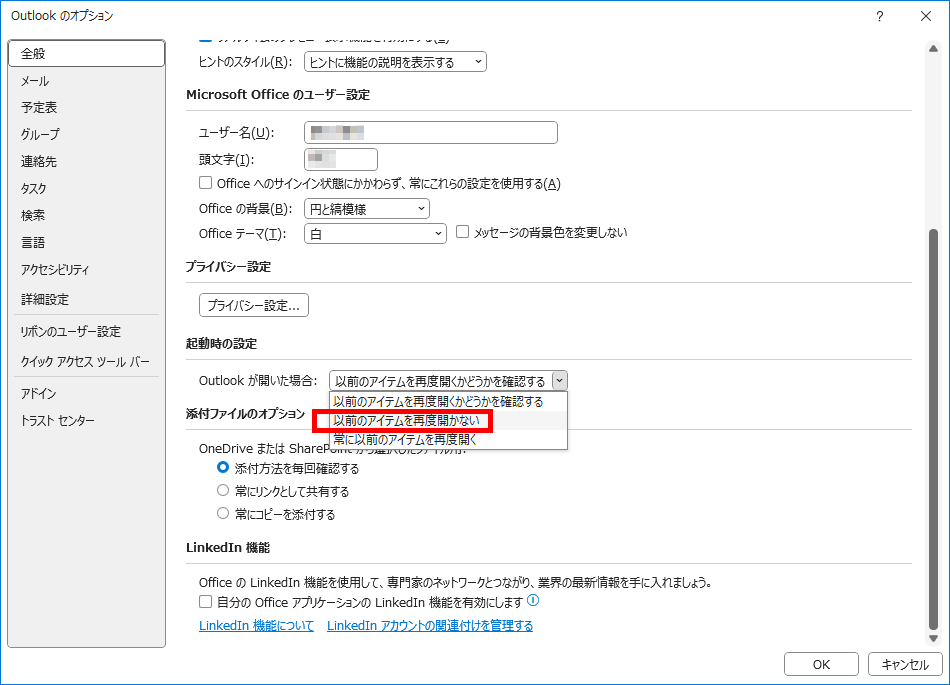This screenshot has height=685, width=950.
Task: Enable LinkedIn features checkbox
Action: (205, 602)
